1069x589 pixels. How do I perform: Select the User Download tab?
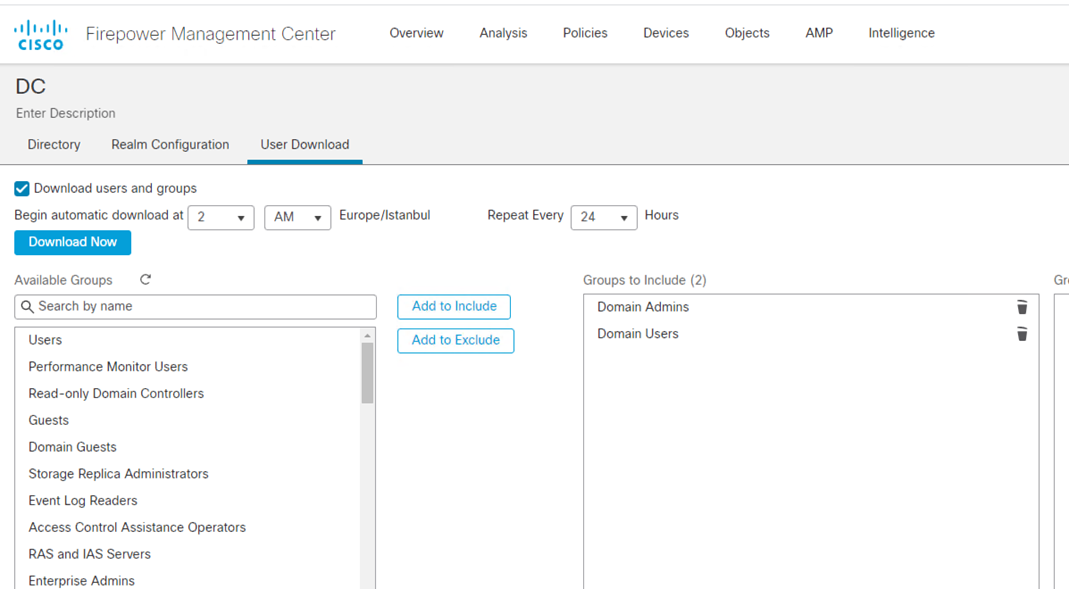(305, 145)
